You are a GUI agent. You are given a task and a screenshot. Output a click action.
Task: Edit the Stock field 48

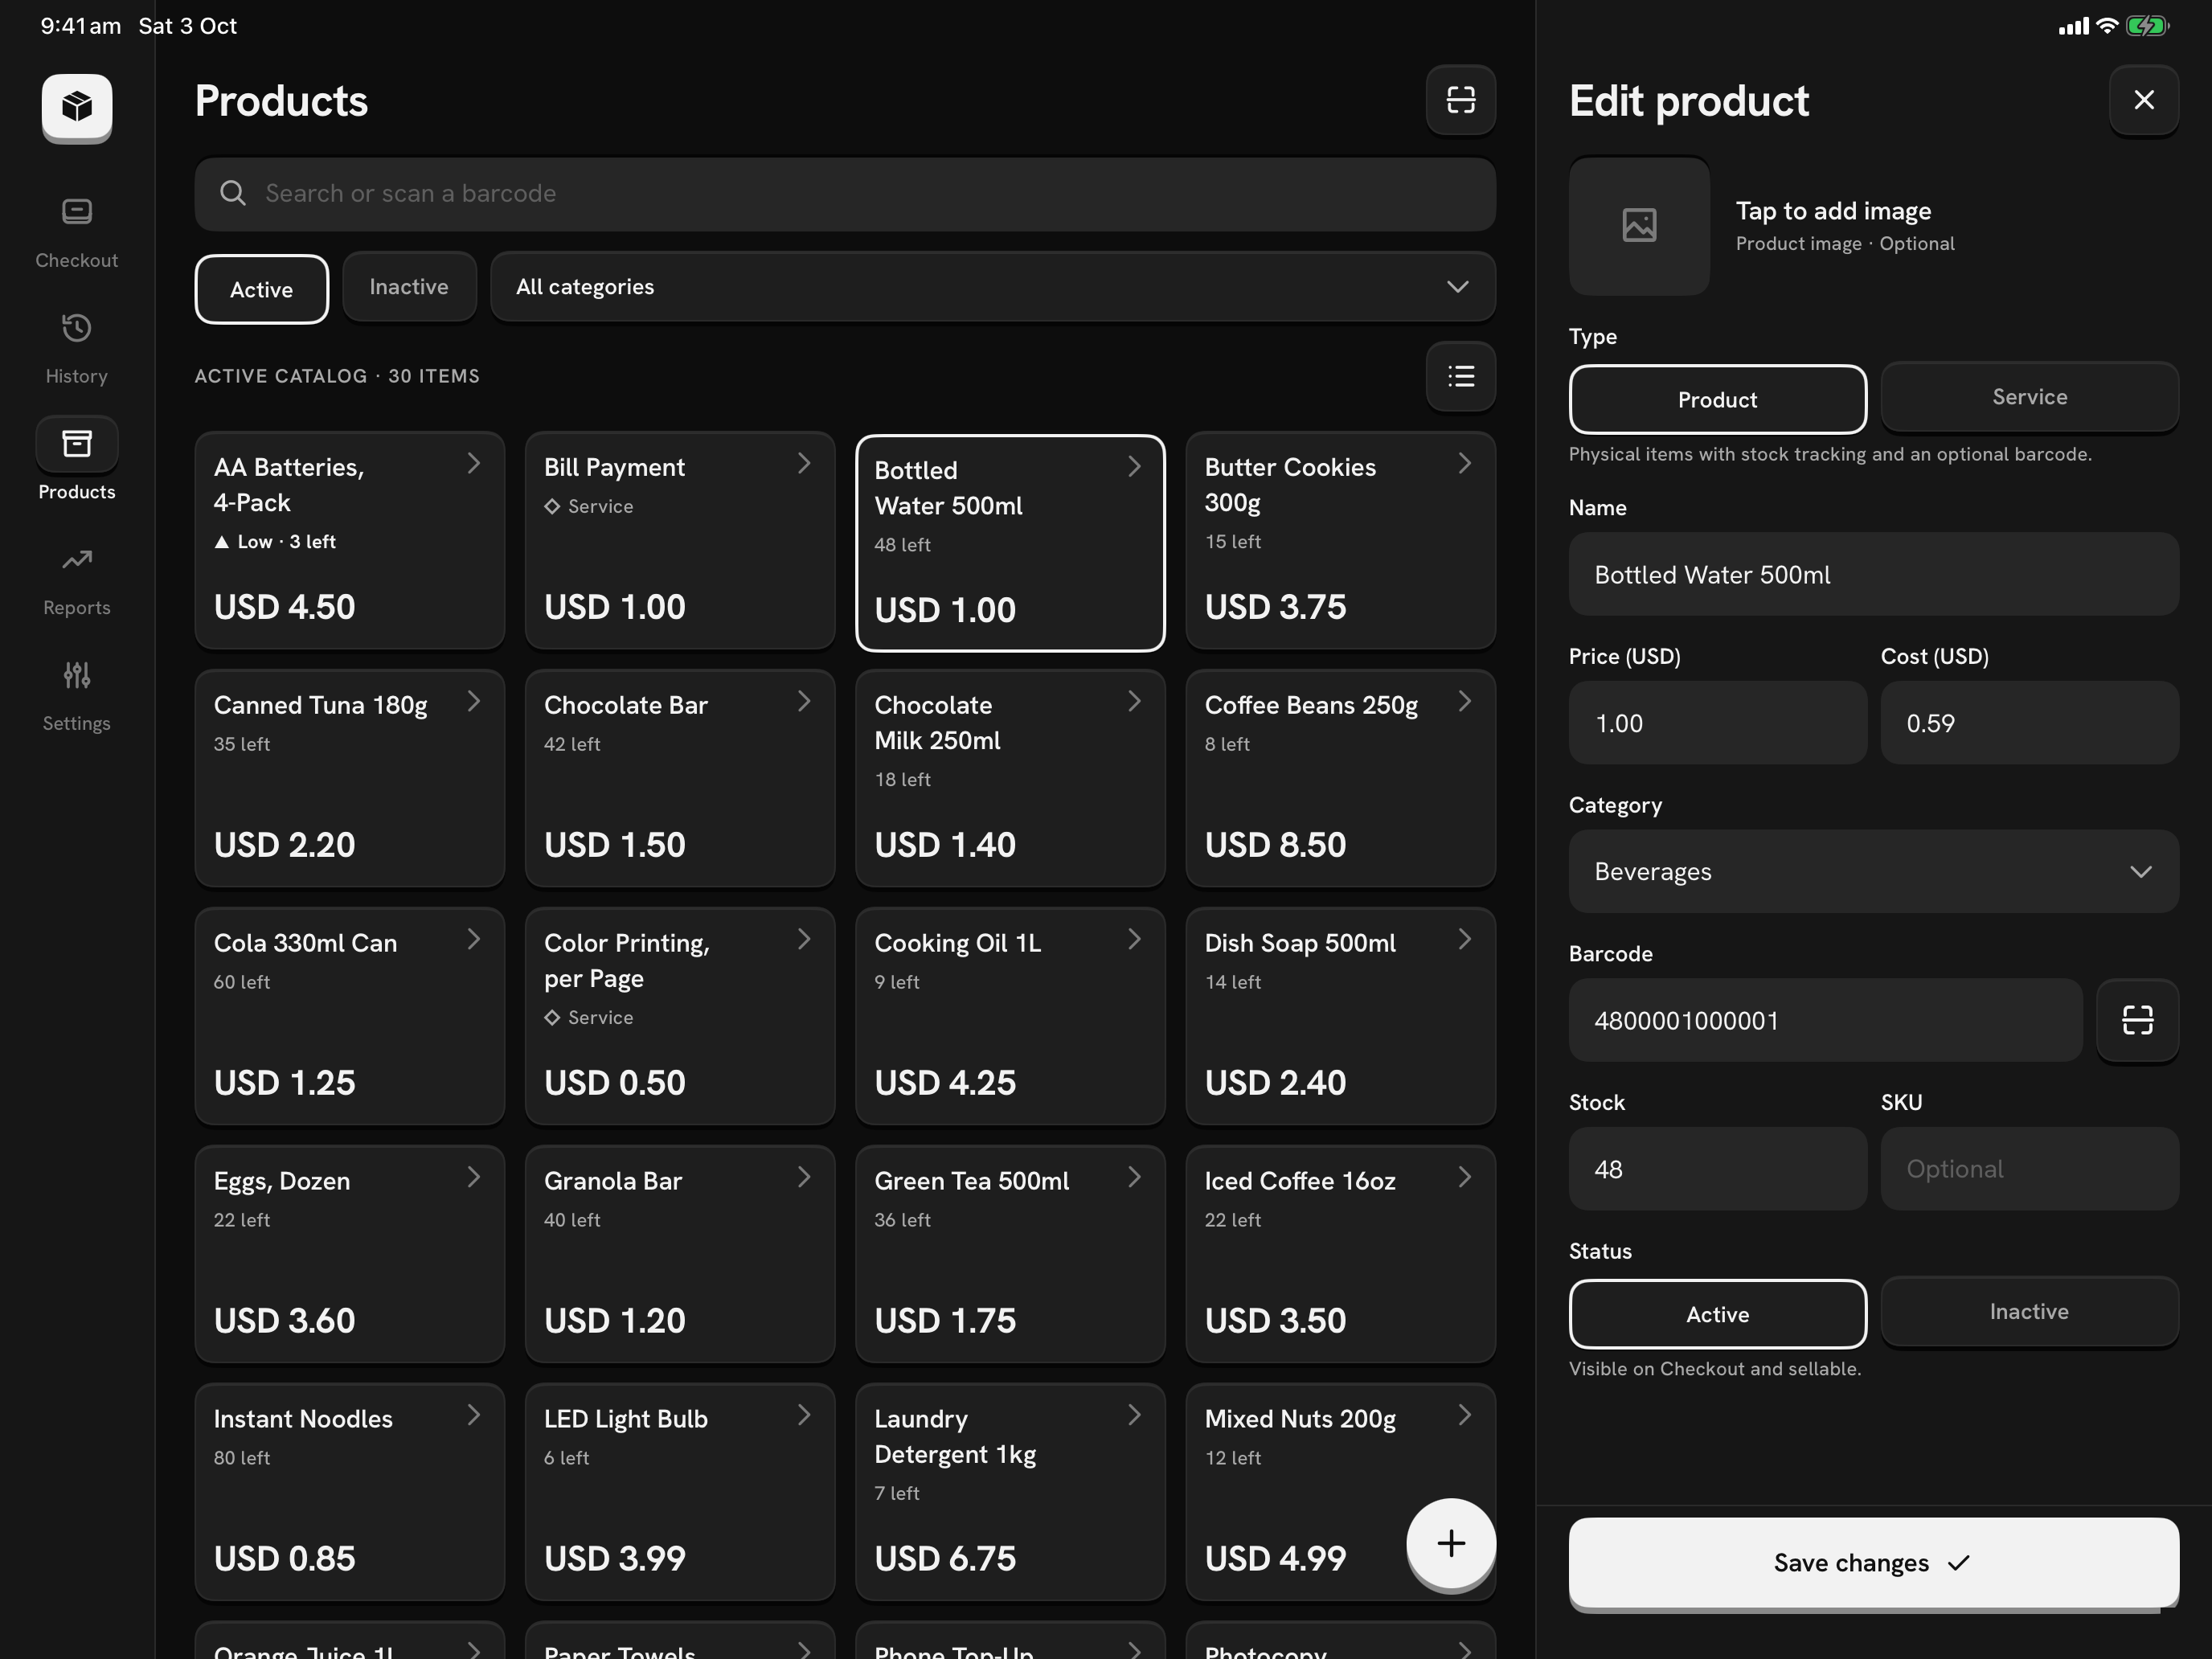[1718, 1169]
